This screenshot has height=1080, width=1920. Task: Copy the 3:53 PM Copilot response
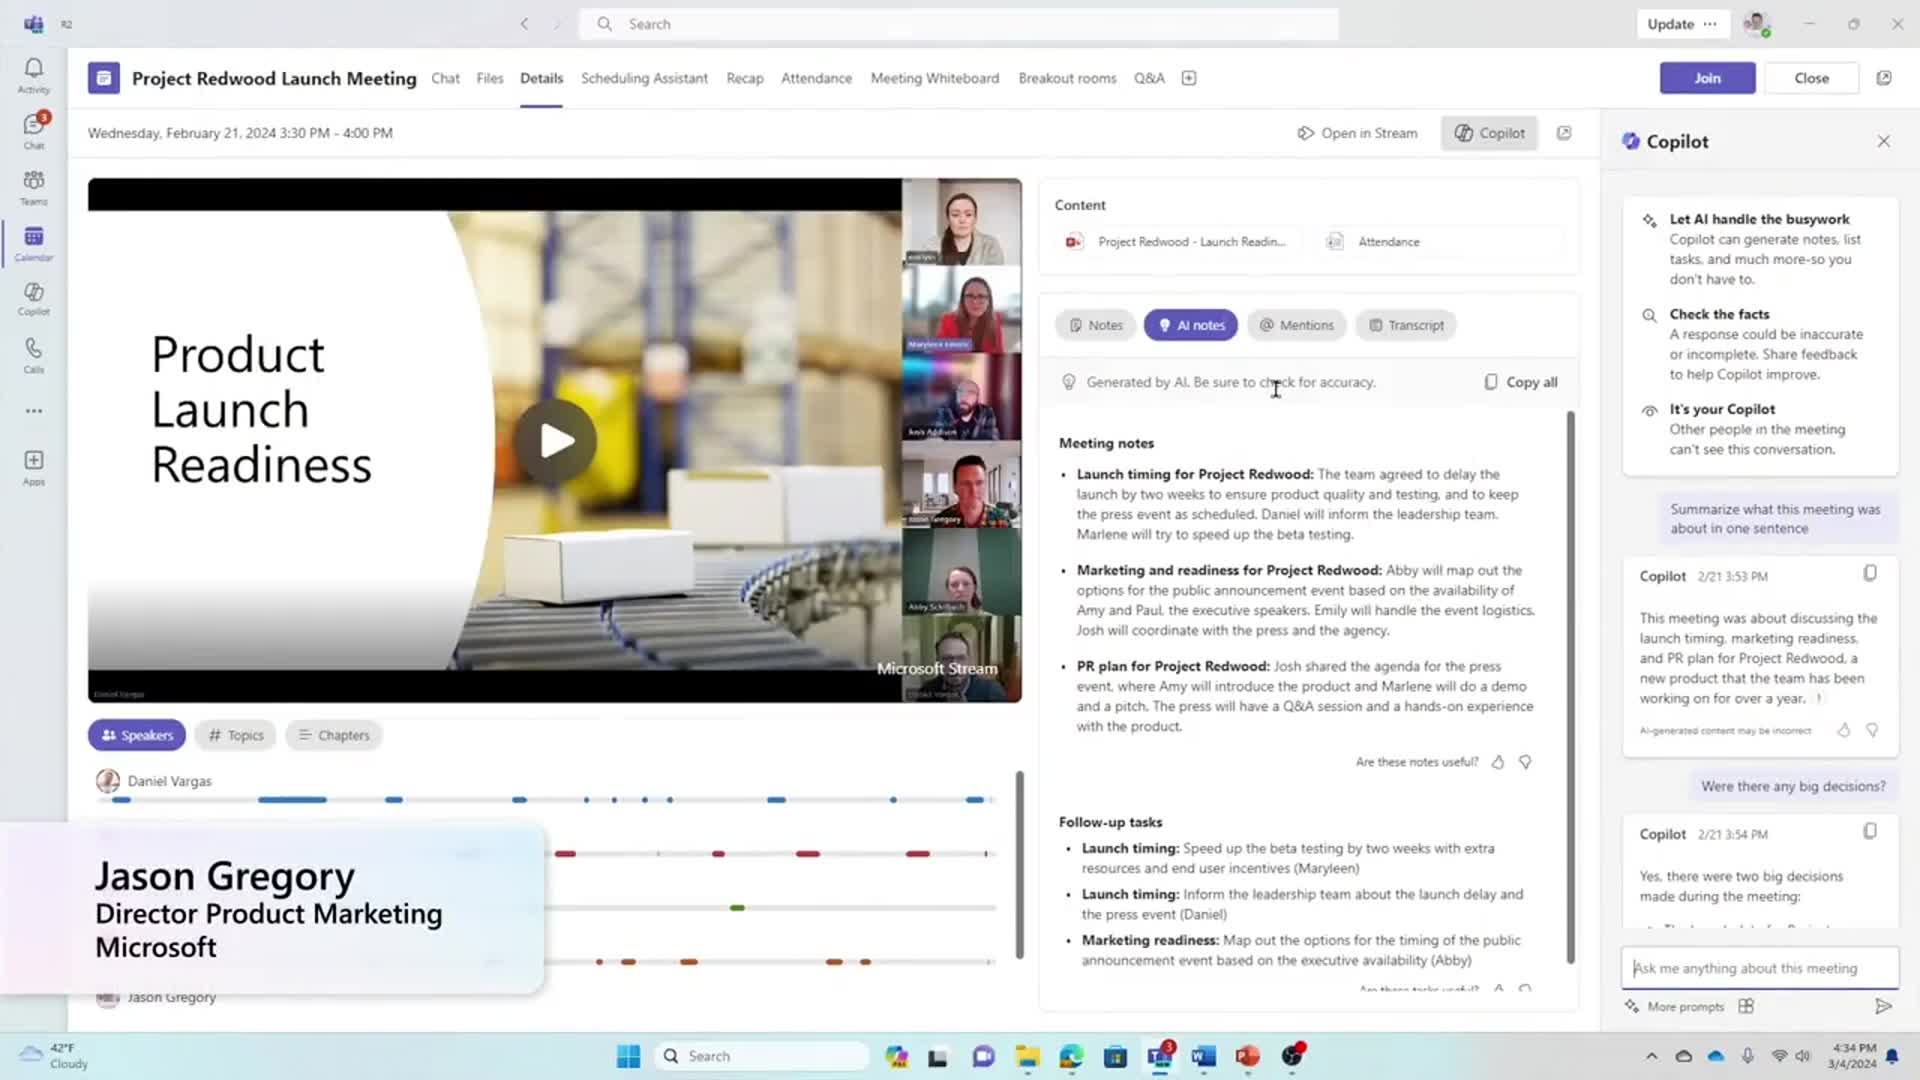click(1870, 574)
